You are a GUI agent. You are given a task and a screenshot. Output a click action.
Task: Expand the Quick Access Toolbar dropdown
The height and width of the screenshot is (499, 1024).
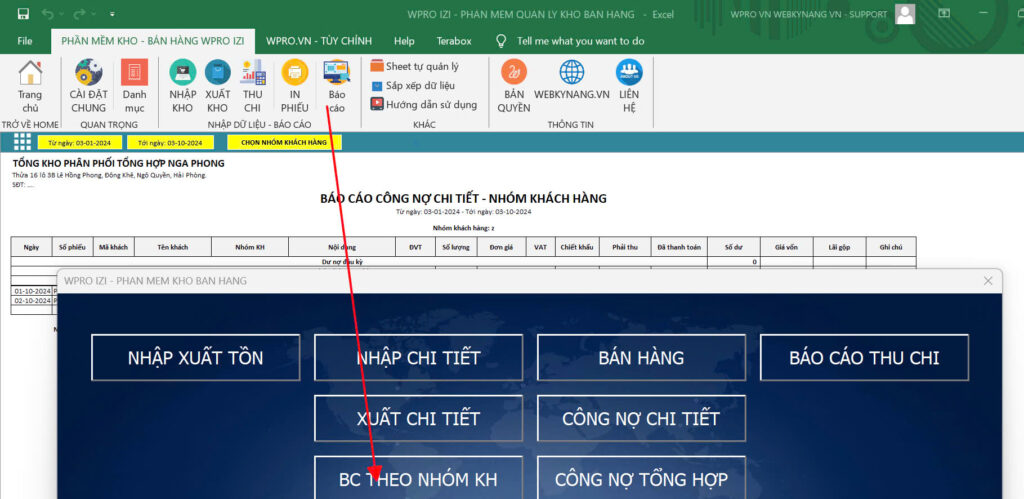pos(112,14)
